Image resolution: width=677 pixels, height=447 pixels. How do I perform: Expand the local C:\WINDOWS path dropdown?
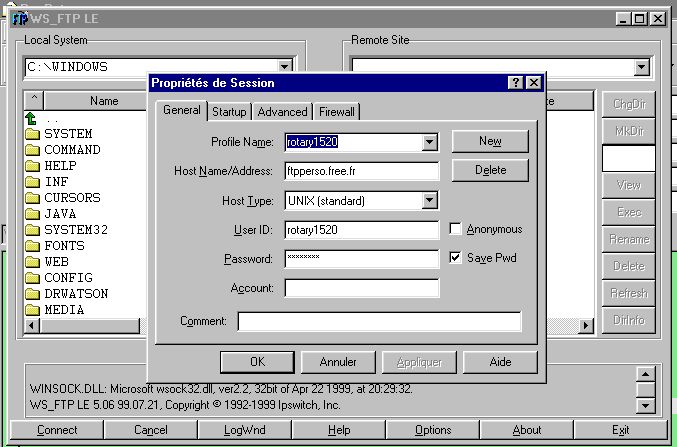pyautogui.click(x=285, y=67)
